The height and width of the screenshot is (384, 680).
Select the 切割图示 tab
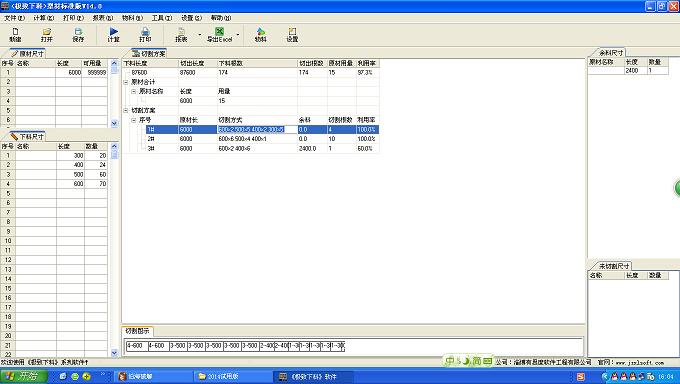click(x=137, y=331)
